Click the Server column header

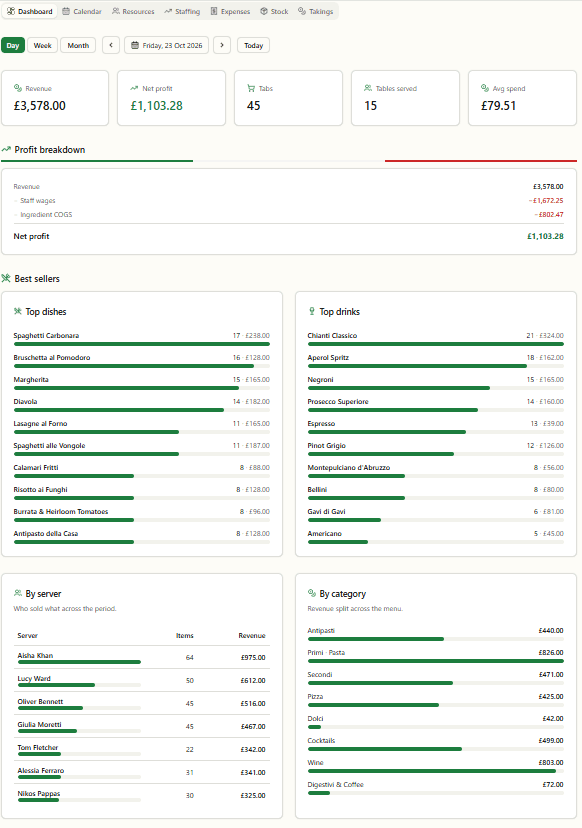tap(27, 635)
